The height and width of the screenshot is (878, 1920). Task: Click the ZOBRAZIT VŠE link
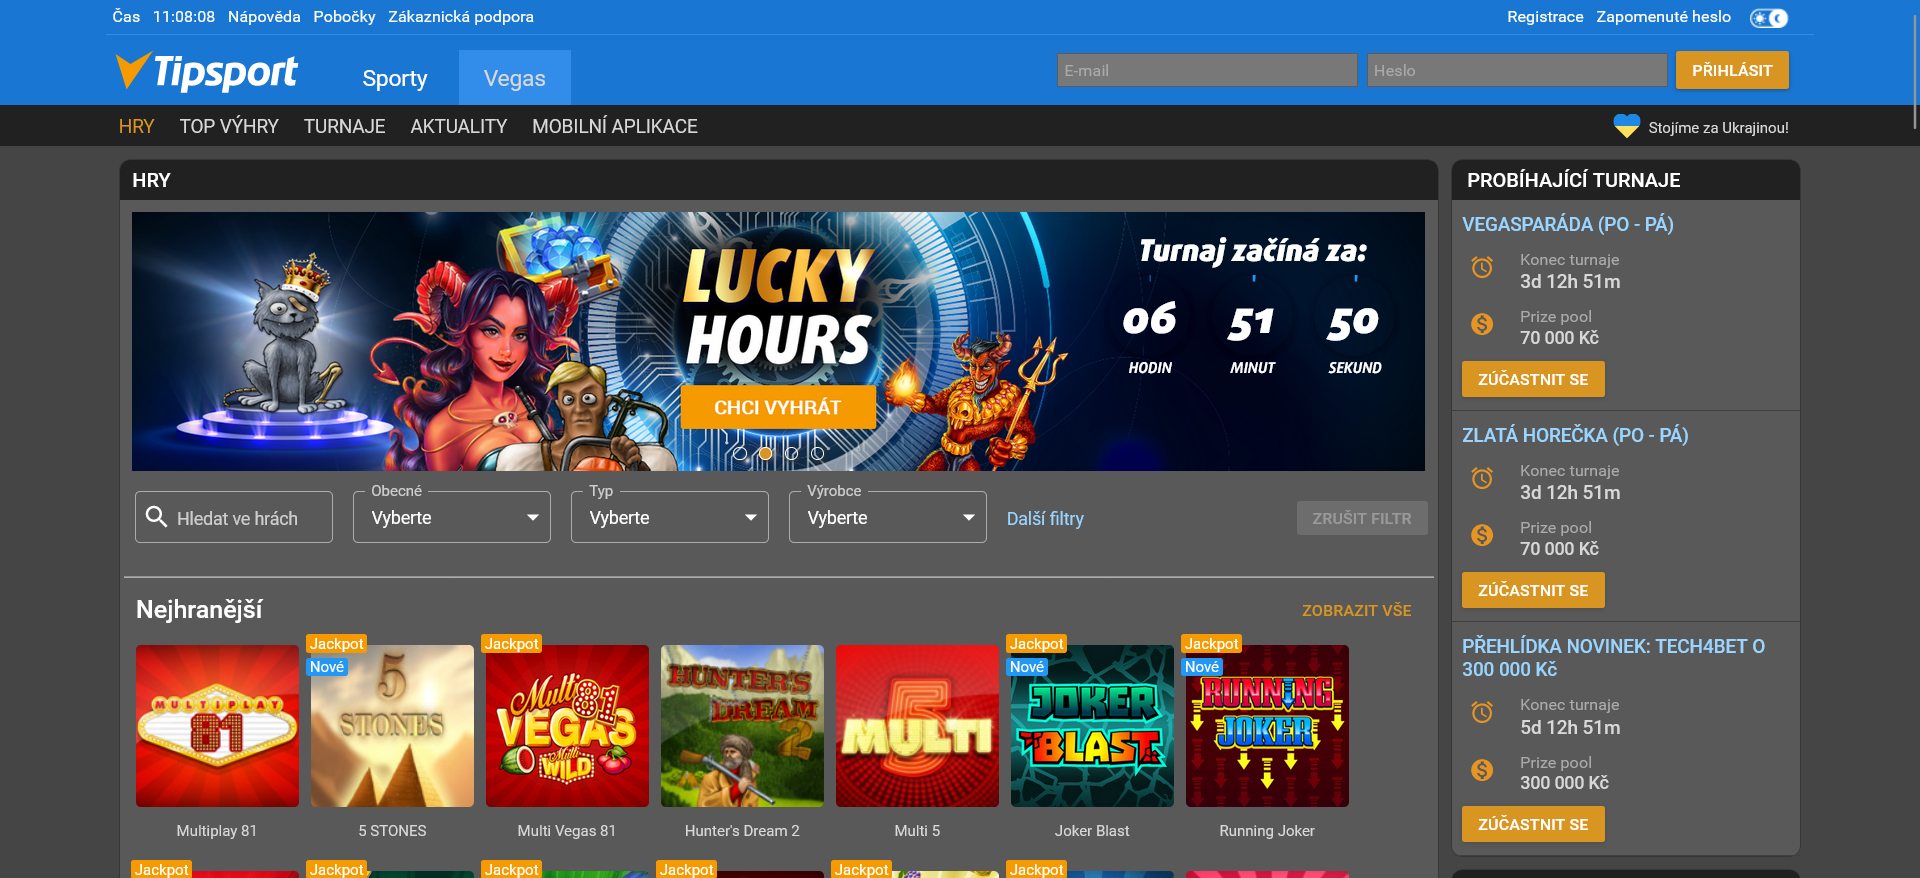tap(1357, 610)
